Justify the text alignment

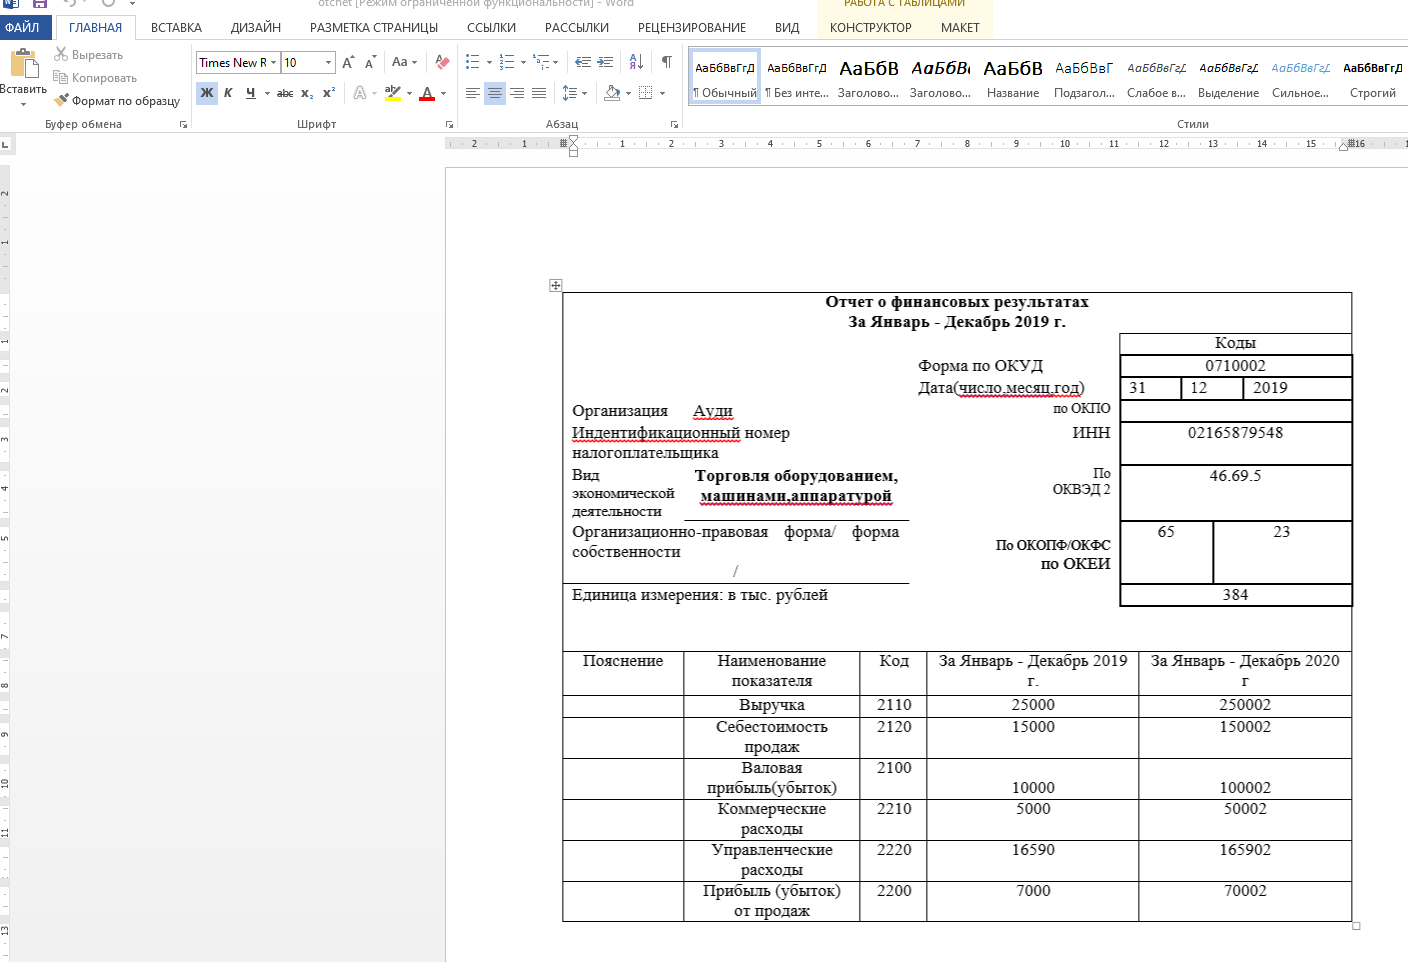click(x=539, y=93)
